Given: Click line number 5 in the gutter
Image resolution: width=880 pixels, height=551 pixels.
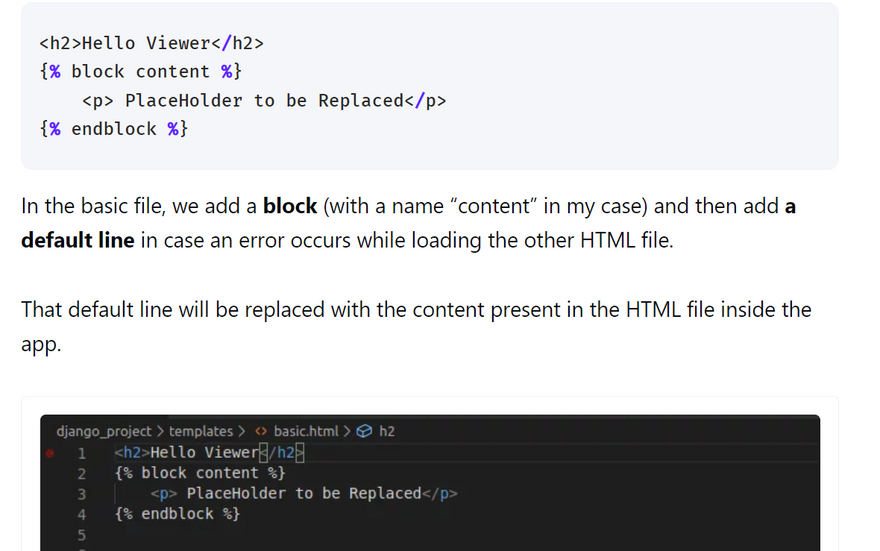Looking at the screenshot, I should click(x=81, y=535).
